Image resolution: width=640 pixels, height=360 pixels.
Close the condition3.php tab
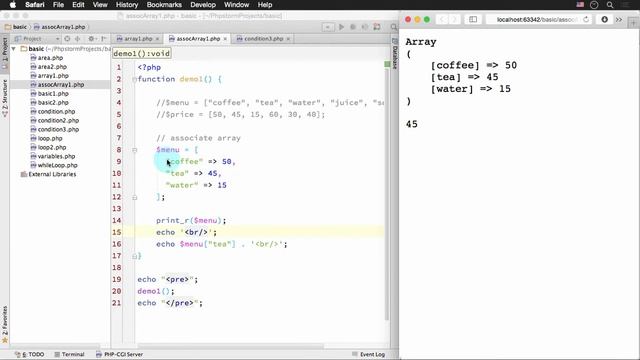(288, 39)
